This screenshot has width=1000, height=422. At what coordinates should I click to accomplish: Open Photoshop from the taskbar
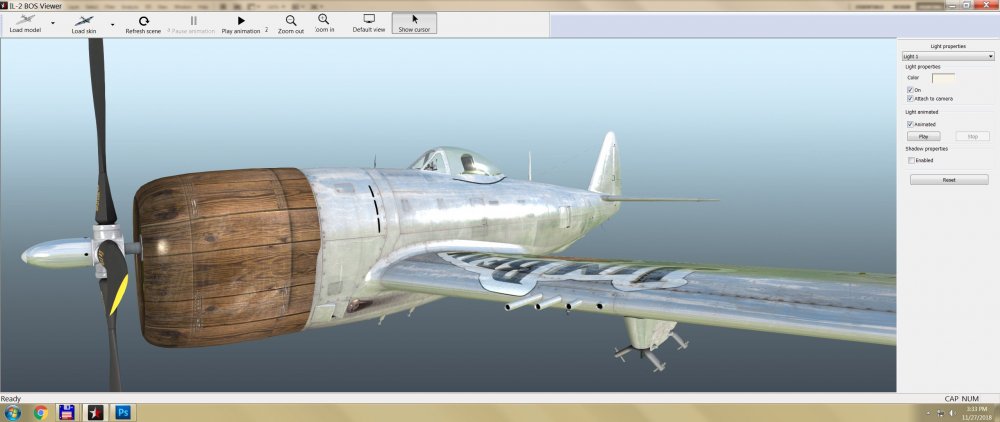(x=125, y=411)
